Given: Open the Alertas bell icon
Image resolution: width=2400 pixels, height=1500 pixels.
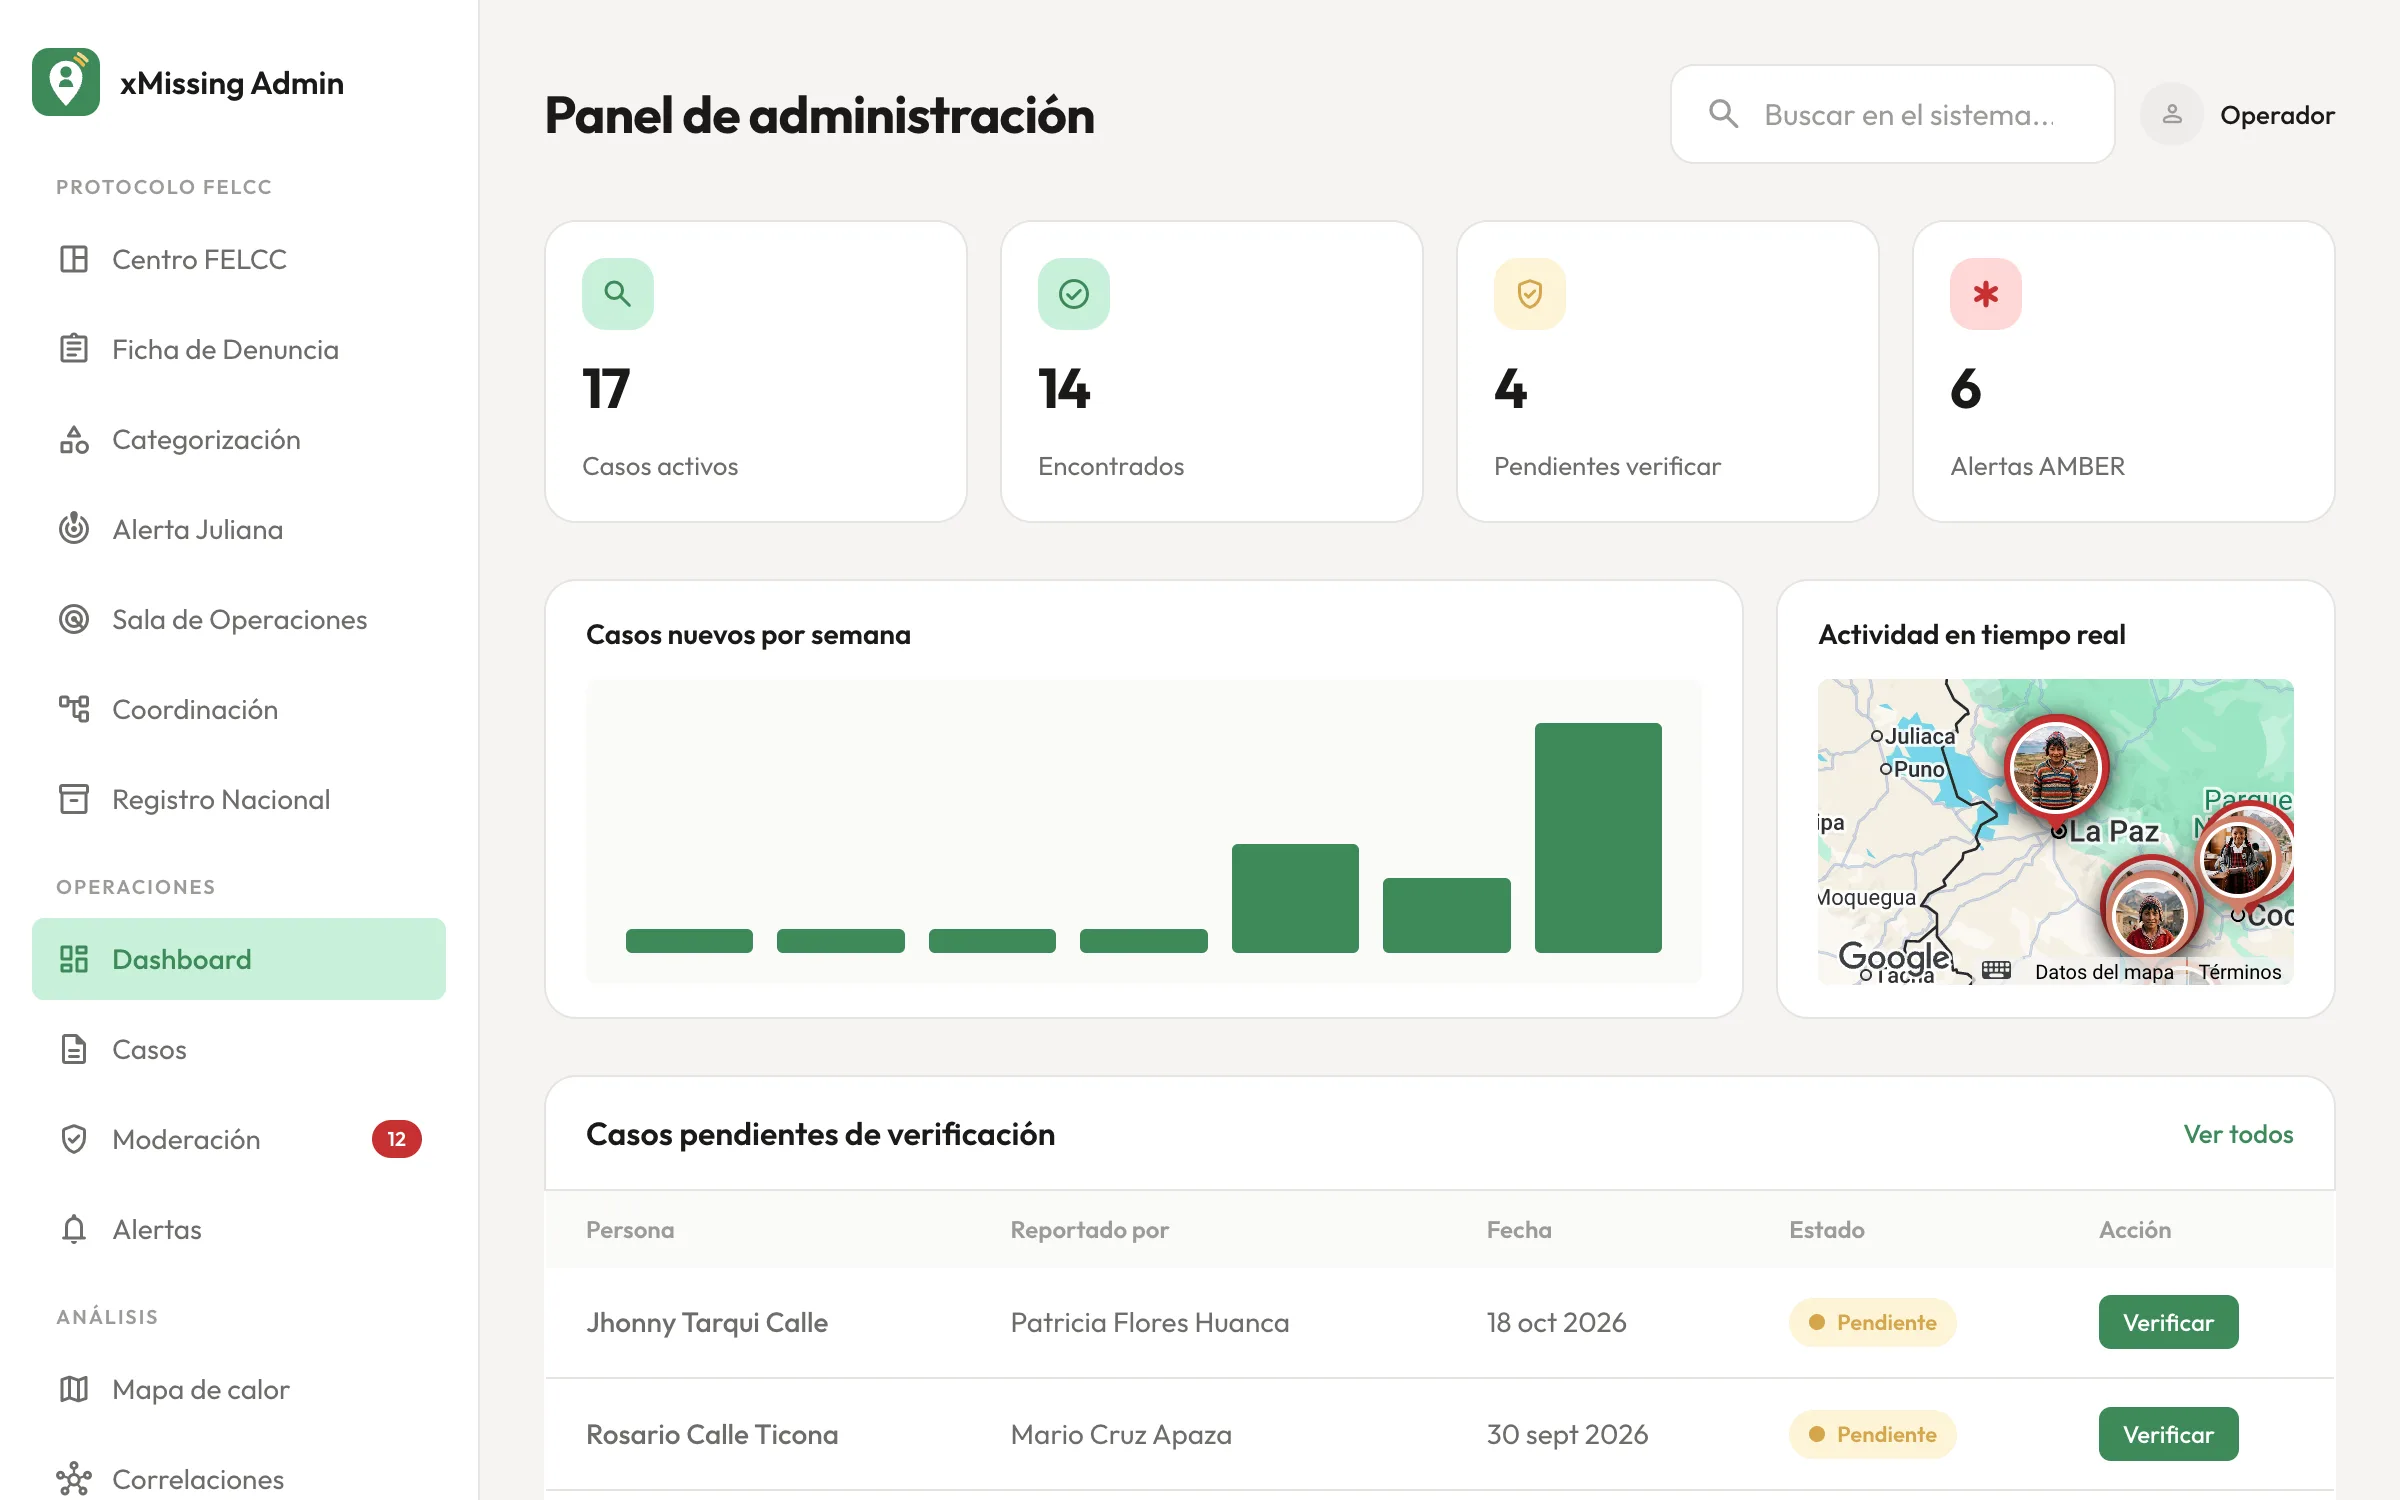Looking at the screenshot, I should coord(74,1229).
